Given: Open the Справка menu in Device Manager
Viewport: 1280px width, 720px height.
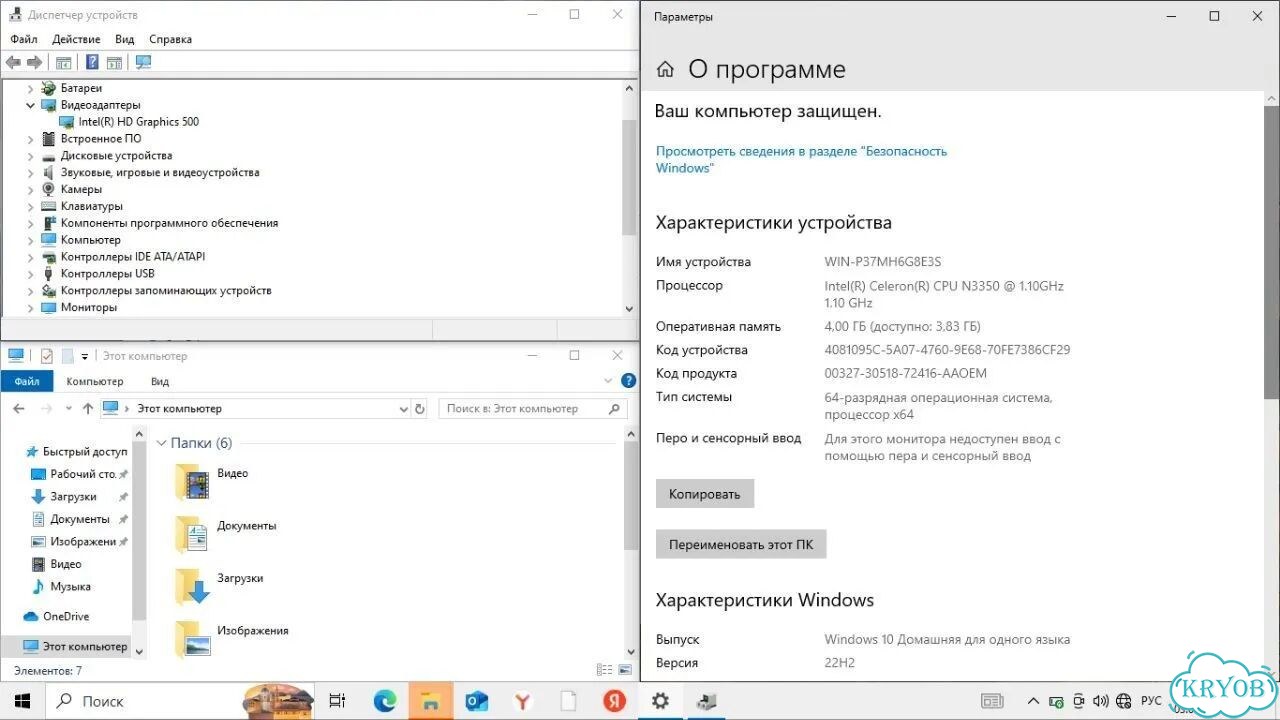Looking at the screenshot, I should point(170,39).
